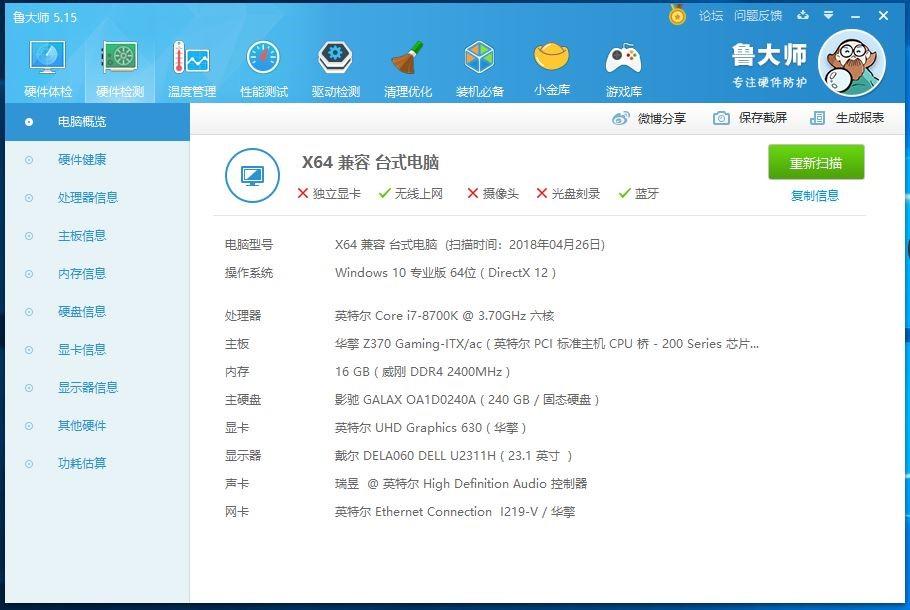Open 硬件体检 hardware checkup
The height and width of the screenshot is (610, 910).
click(48, 69)
